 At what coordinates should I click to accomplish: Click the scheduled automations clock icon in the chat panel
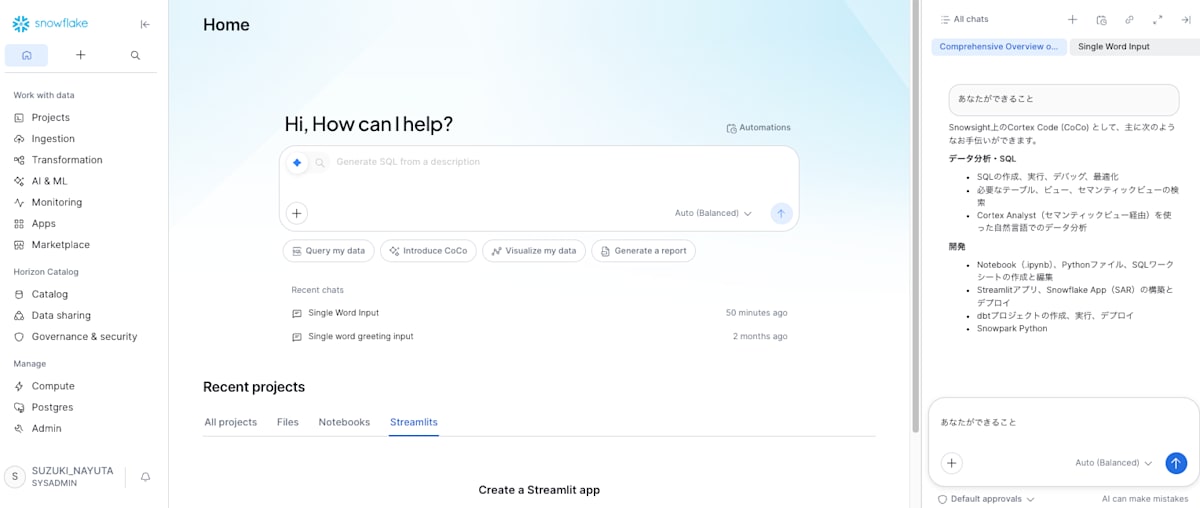[x=1101, y=19]
